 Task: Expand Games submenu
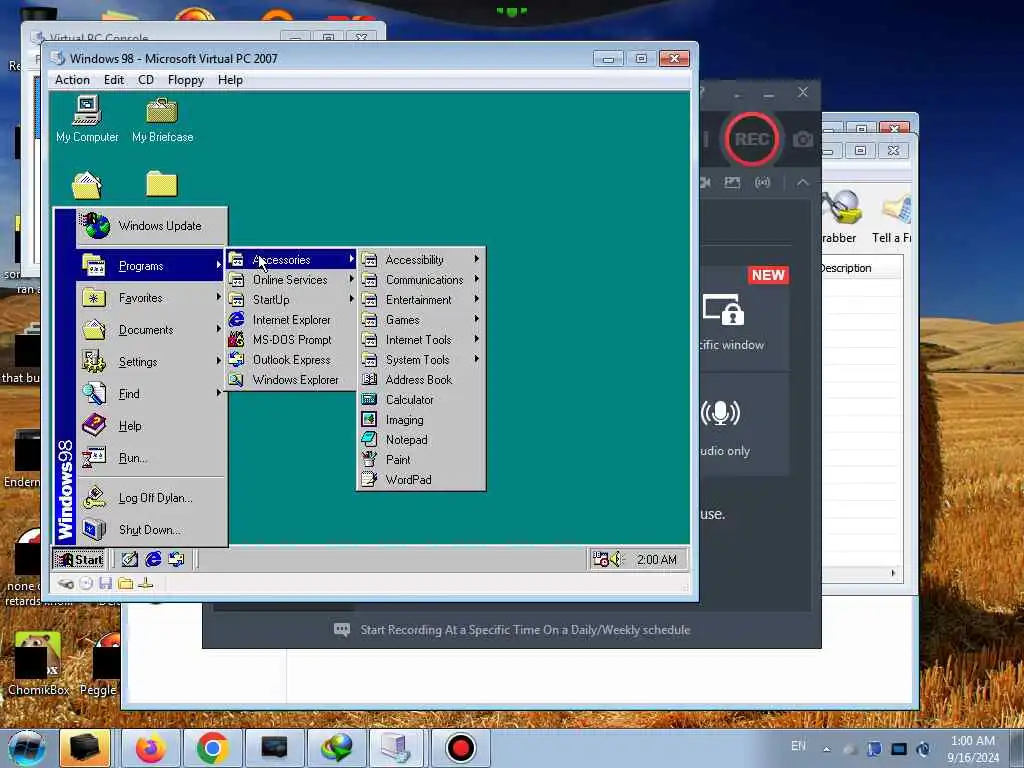pyautogui.click(x=421, y=319)
